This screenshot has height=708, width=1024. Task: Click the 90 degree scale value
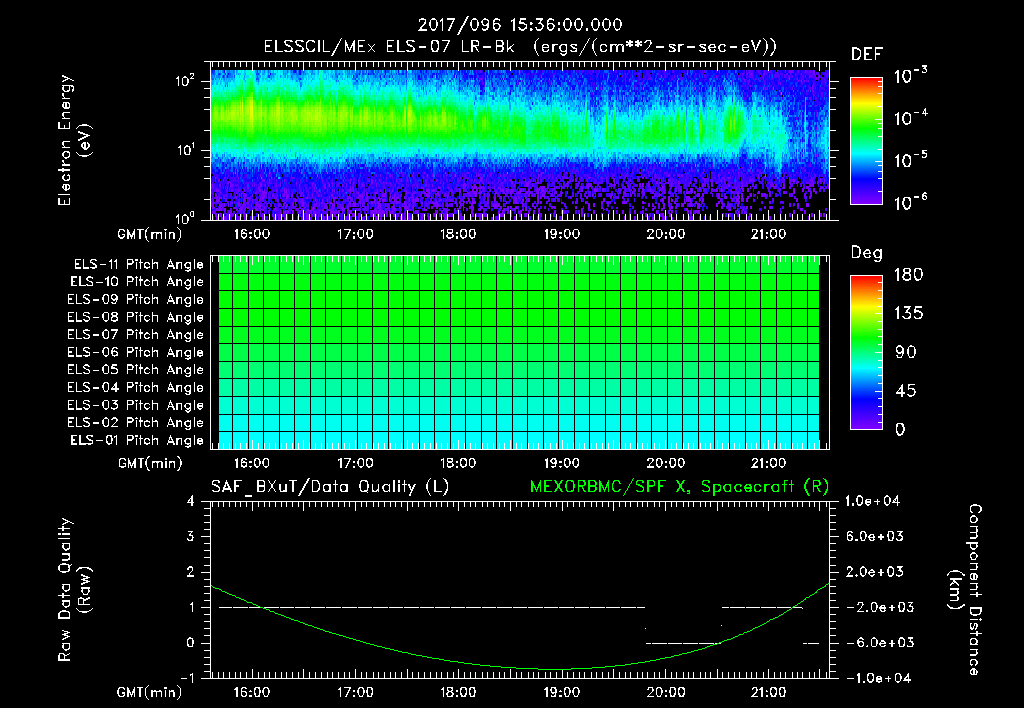point(906,353)
